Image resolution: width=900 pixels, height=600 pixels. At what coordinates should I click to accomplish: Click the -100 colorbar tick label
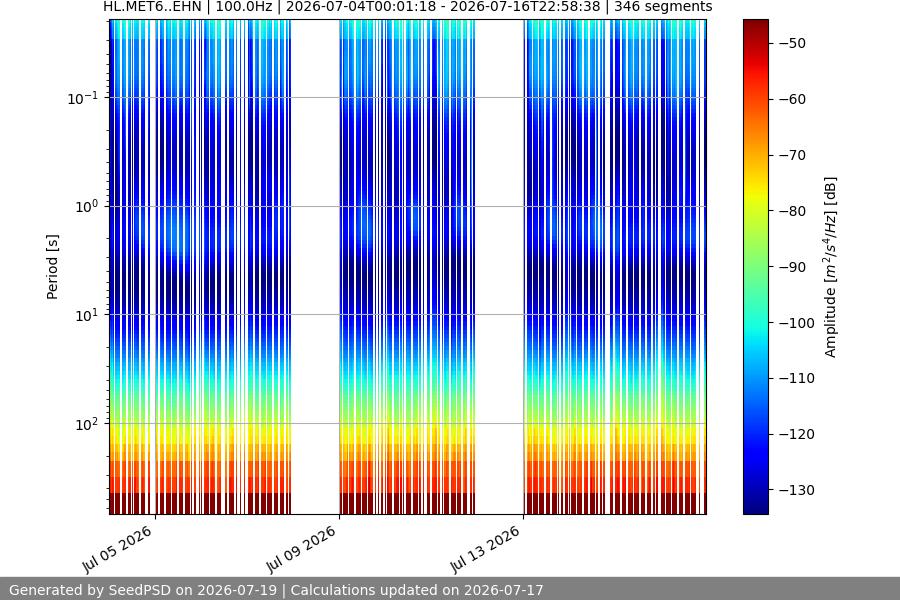tap(797, 323)
